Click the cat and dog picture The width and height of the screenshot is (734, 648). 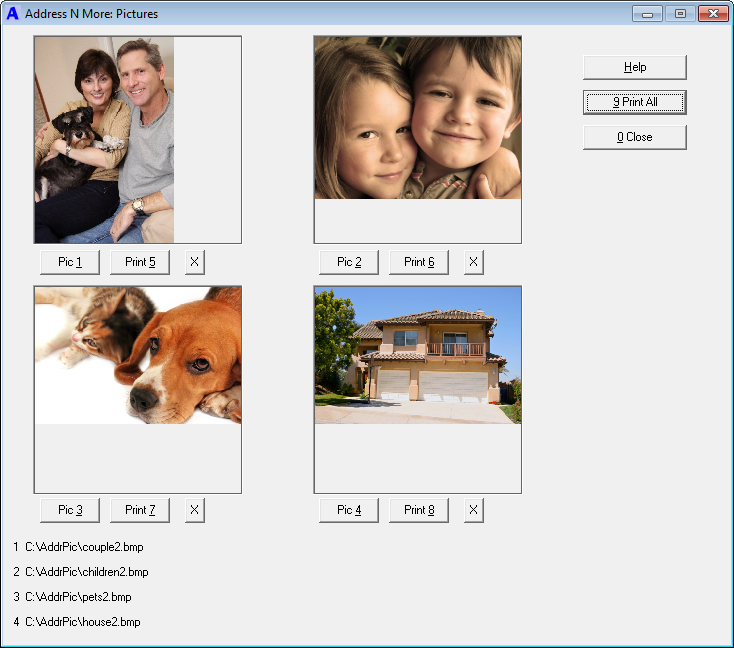(138, 355)
